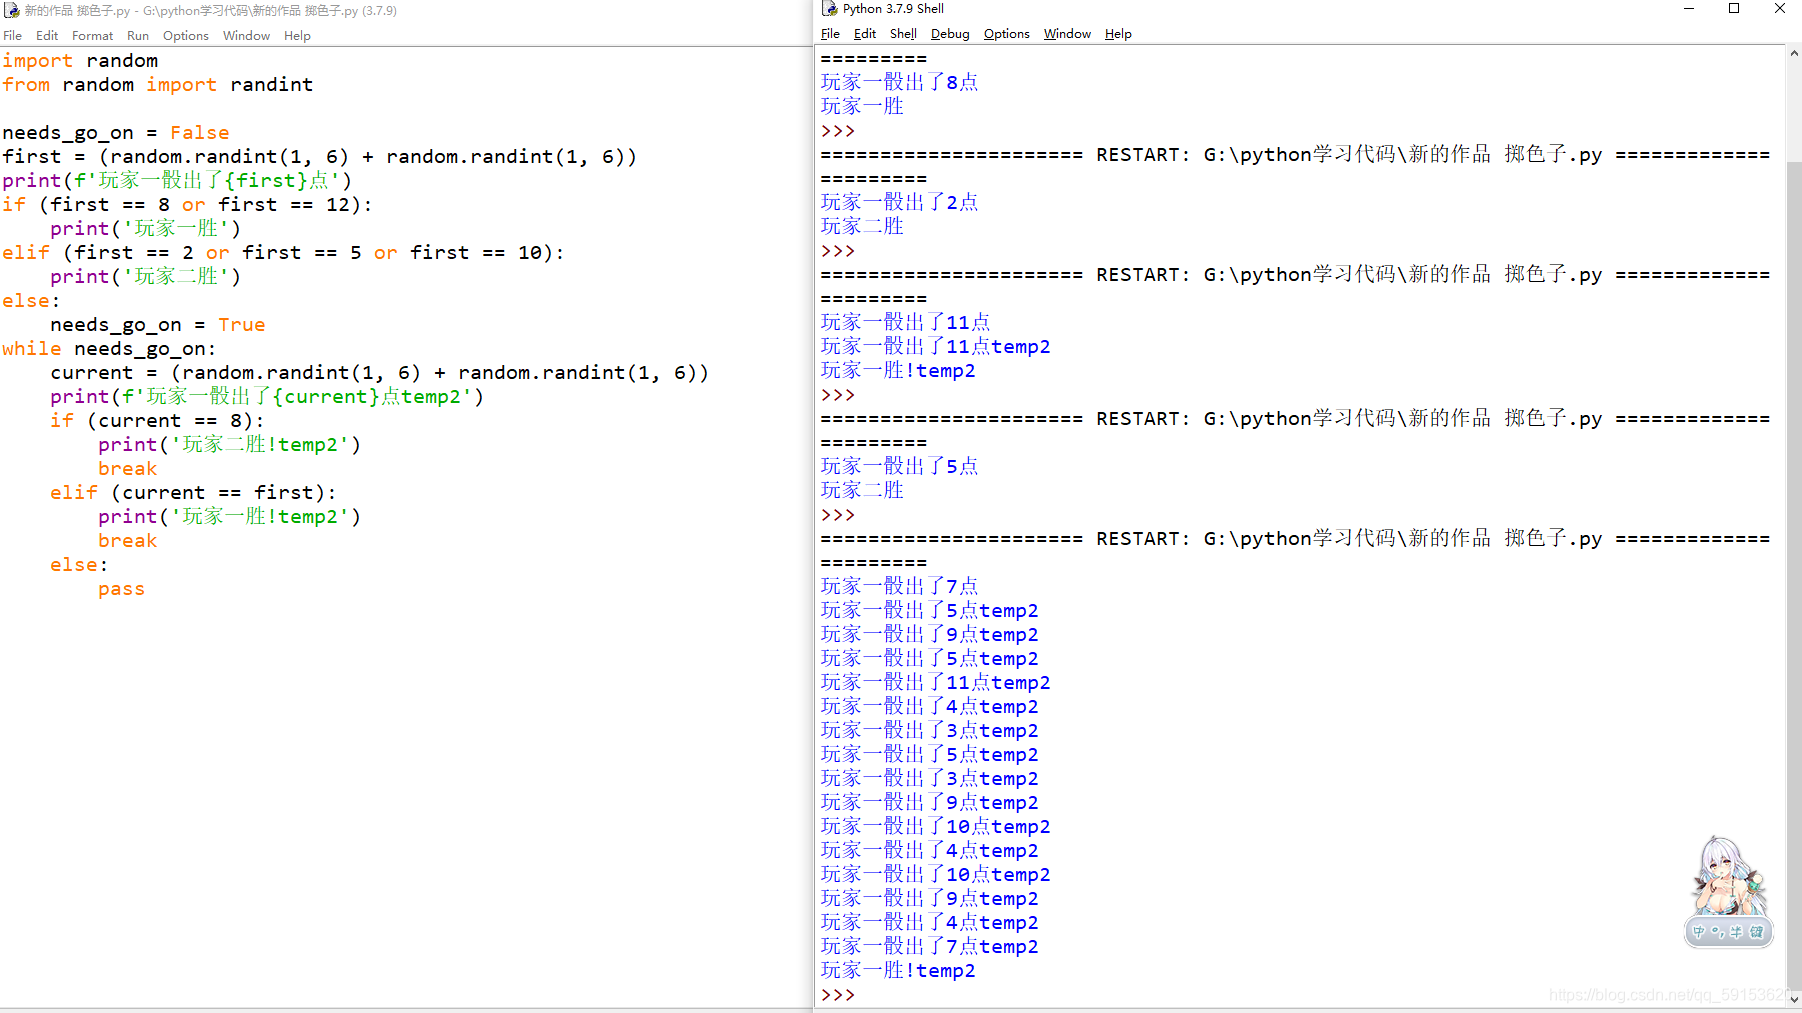Open the File menu in the shell window

coord(830,33)
